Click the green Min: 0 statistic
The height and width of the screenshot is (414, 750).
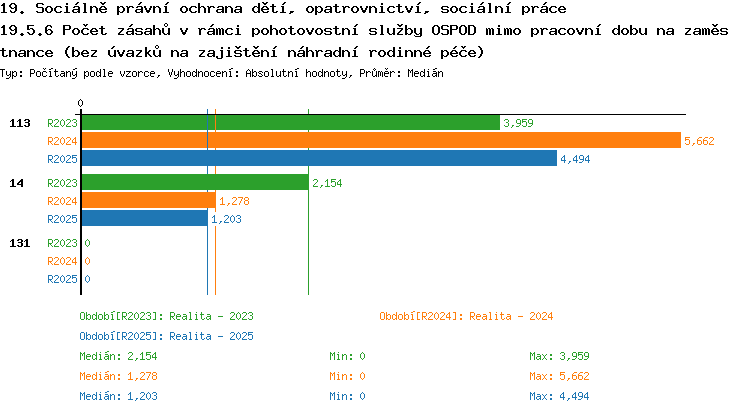click(x=347, y=356)
